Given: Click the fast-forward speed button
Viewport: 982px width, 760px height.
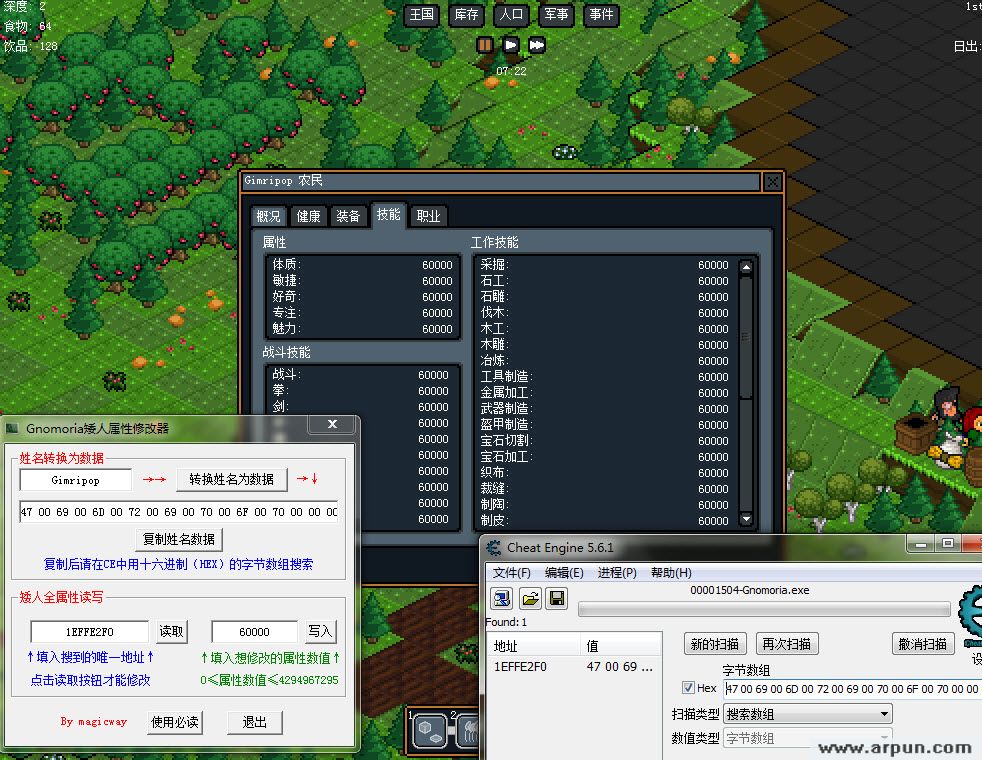Looking at the screenshot, I should click(537, 45).
